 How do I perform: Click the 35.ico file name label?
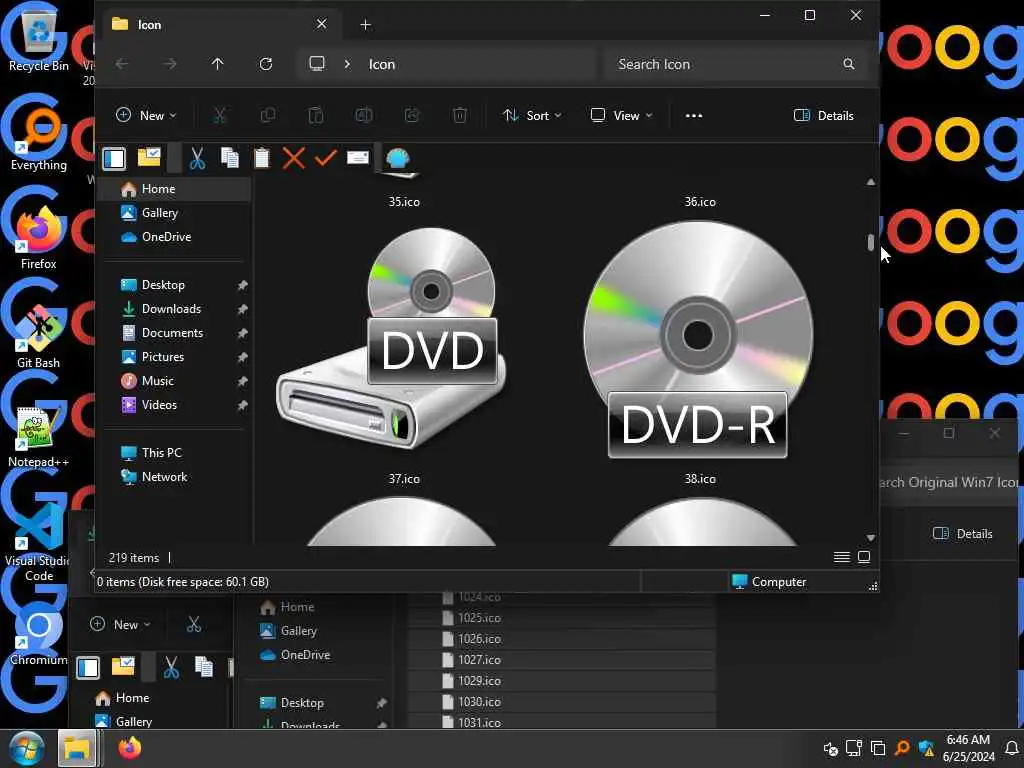[404, 202]
